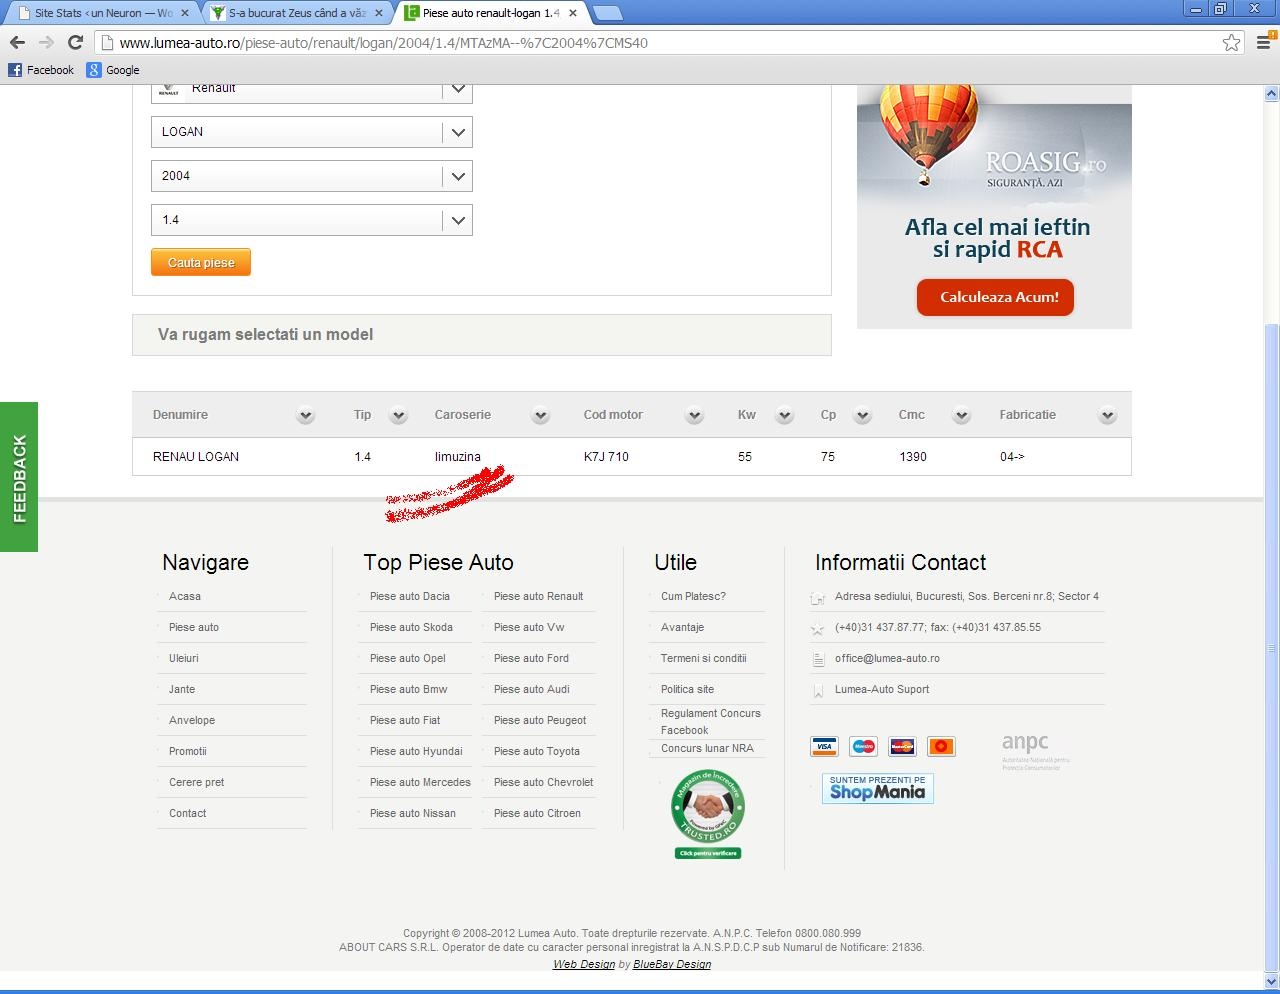Open a new browser tab
The width and height of the screenshot is (1280, 994).
point(607,13)
